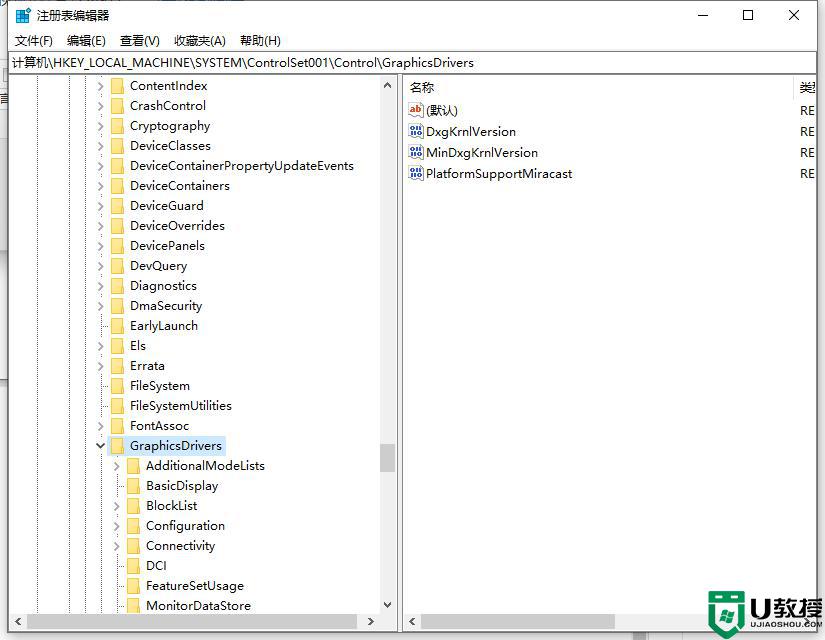The height and width of the screenshot is (640, 825).
Task: Select the (默认) value name
Action: pyautogui.click(x=441, y=111)
